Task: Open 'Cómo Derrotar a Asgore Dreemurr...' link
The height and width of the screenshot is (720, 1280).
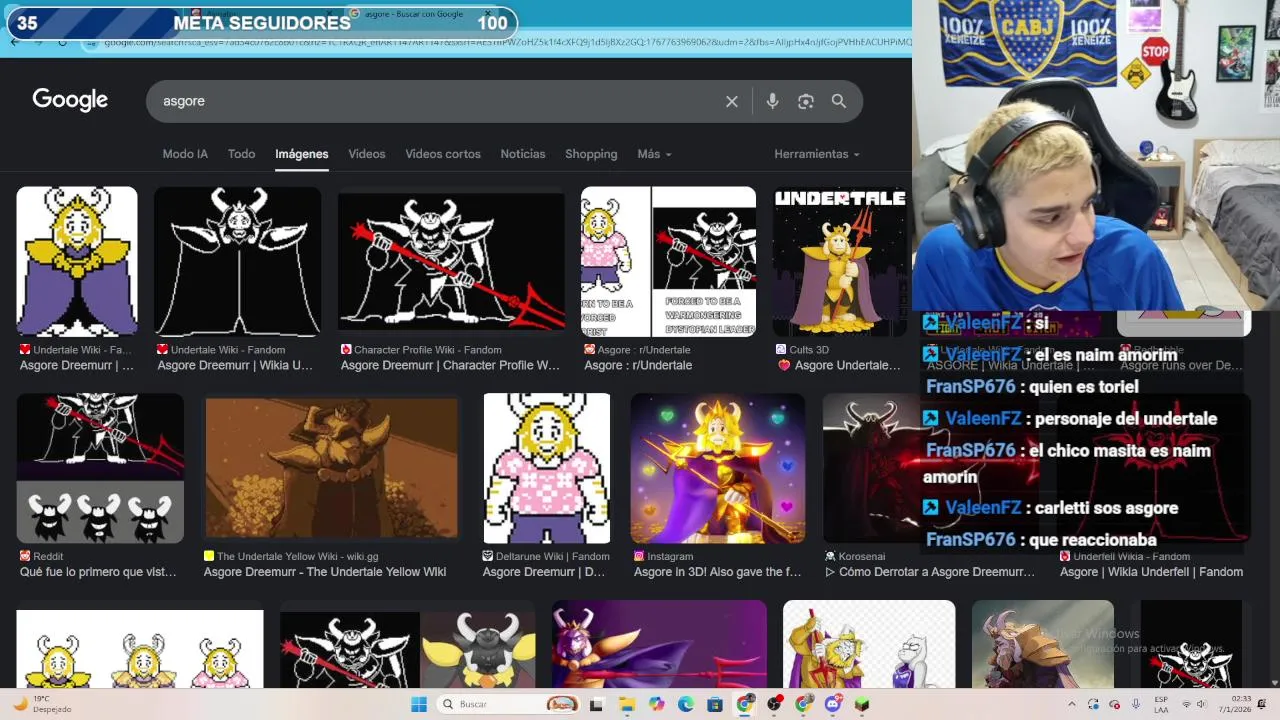Action: coord(930,572)
